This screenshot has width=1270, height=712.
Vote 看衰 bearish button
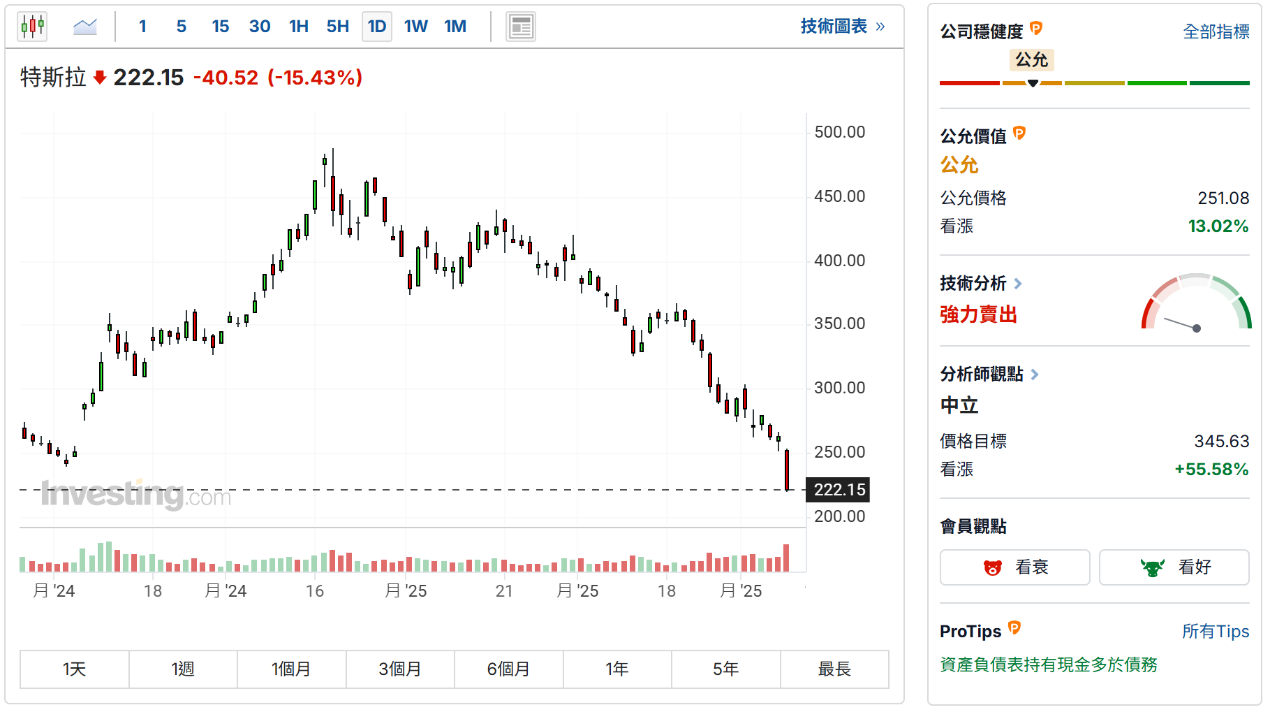point(1015,567)
